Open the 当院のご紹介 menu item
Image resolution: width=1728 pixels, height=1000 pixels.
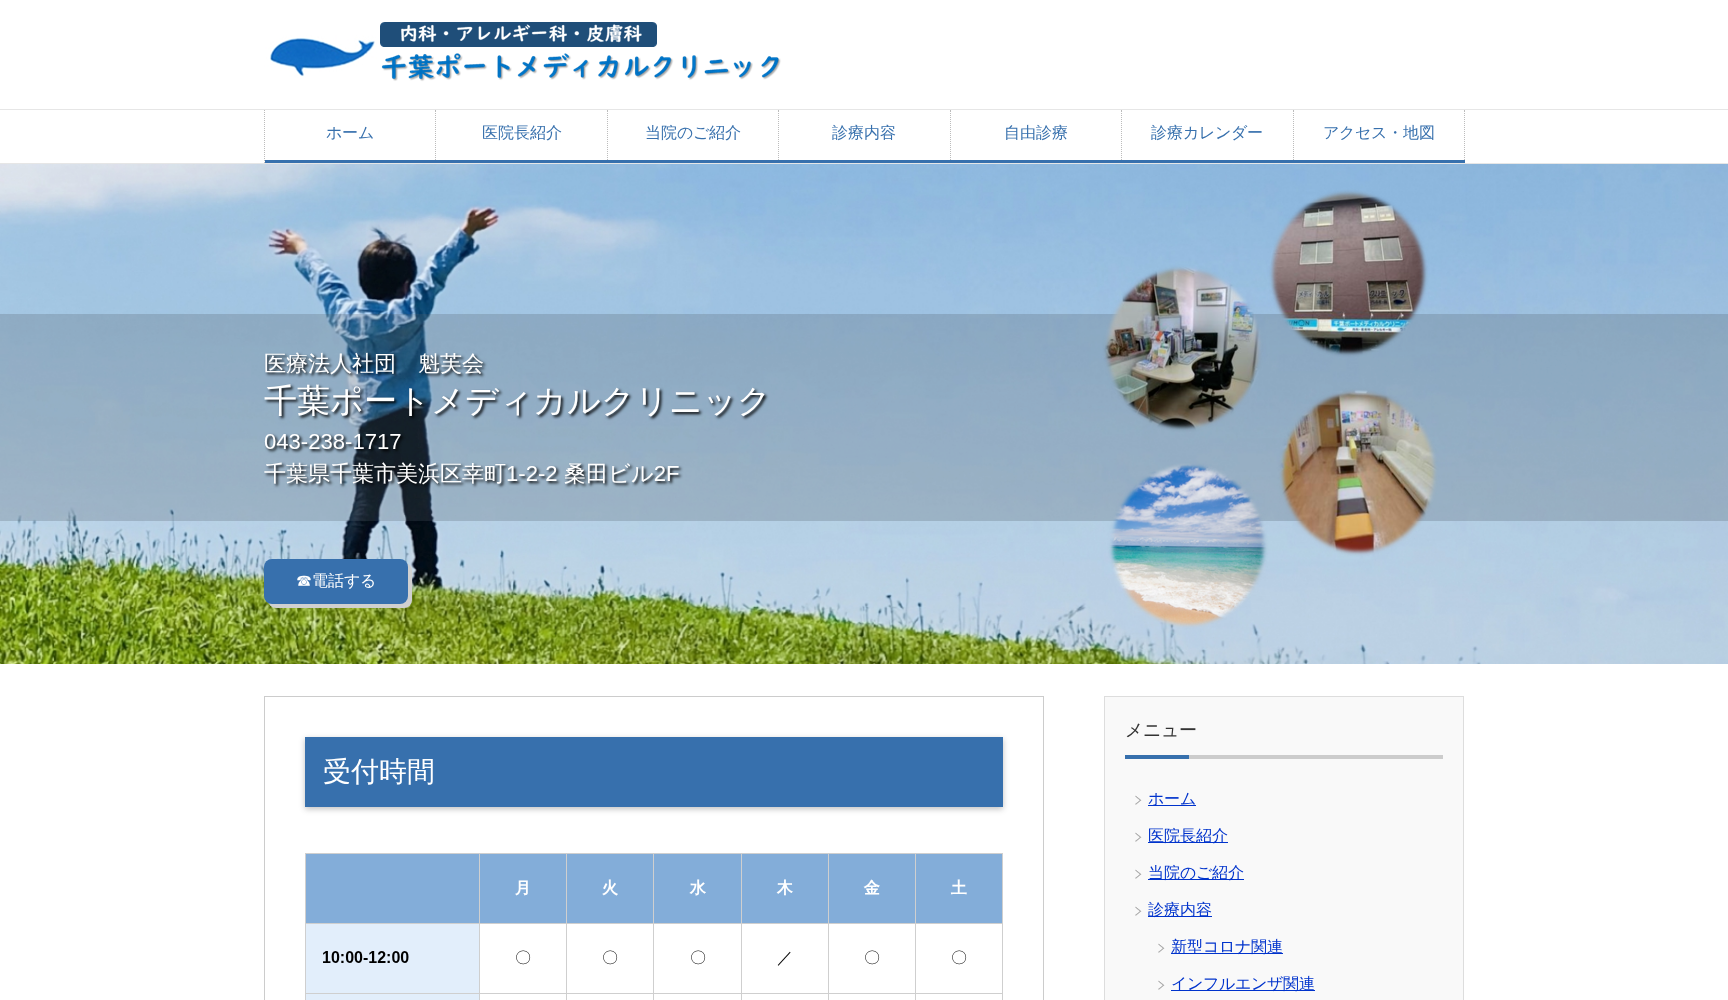click(x=692, y=132)
